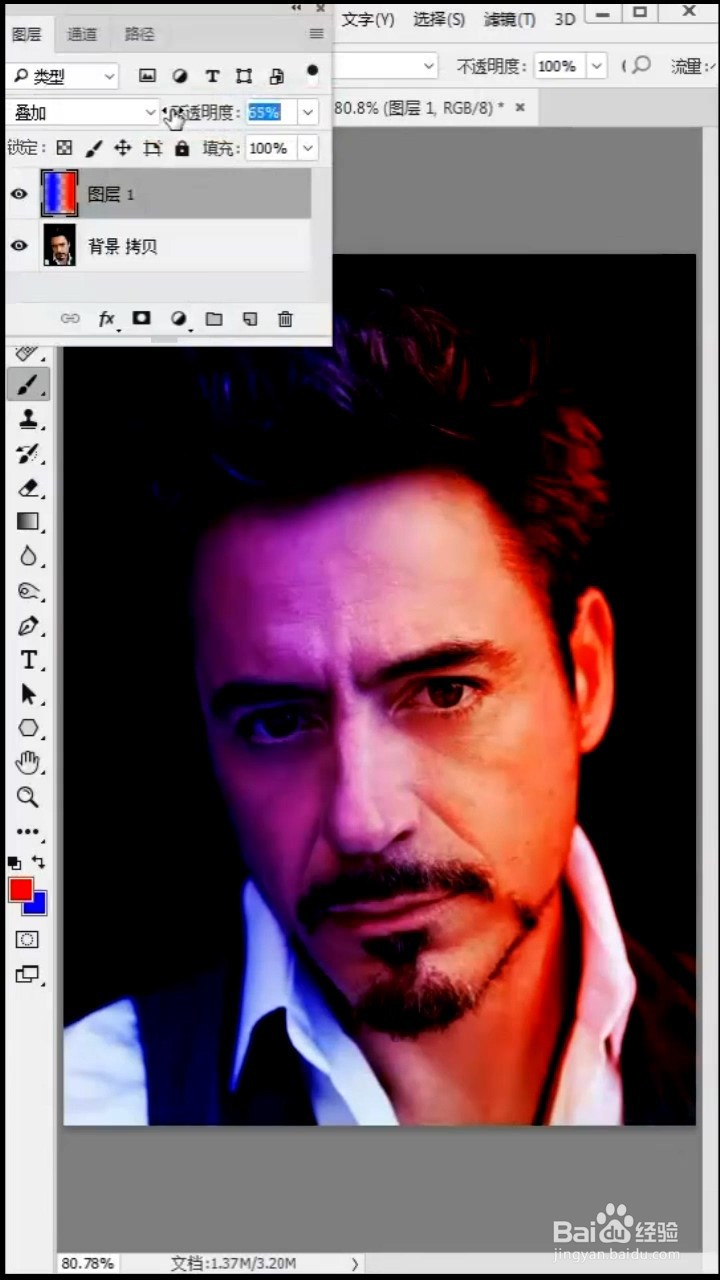Click options bar 不透明度 100% field
This screenshot has height=1280, width=720.
click(x=559, y=66)
